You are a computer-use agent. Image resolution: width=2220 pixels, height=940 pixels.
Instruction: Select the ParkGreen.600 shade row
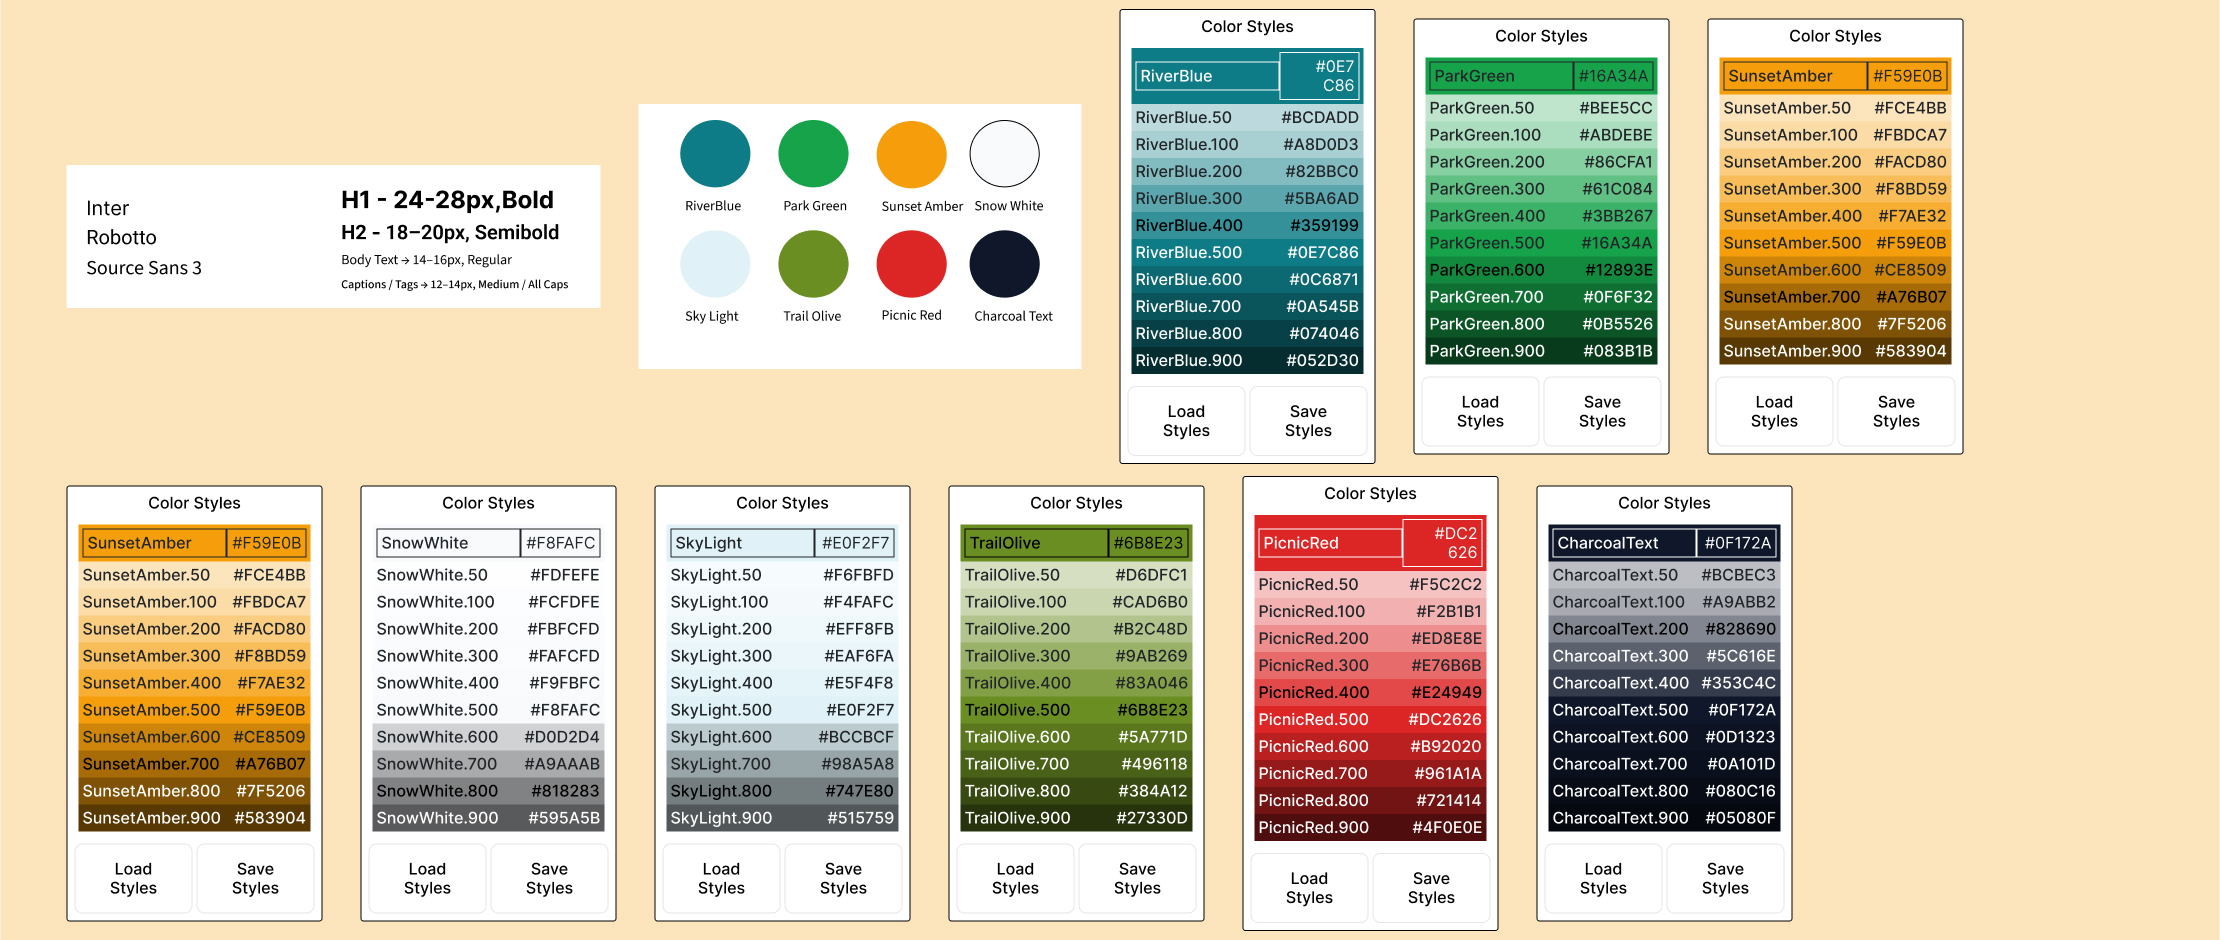1540,270
